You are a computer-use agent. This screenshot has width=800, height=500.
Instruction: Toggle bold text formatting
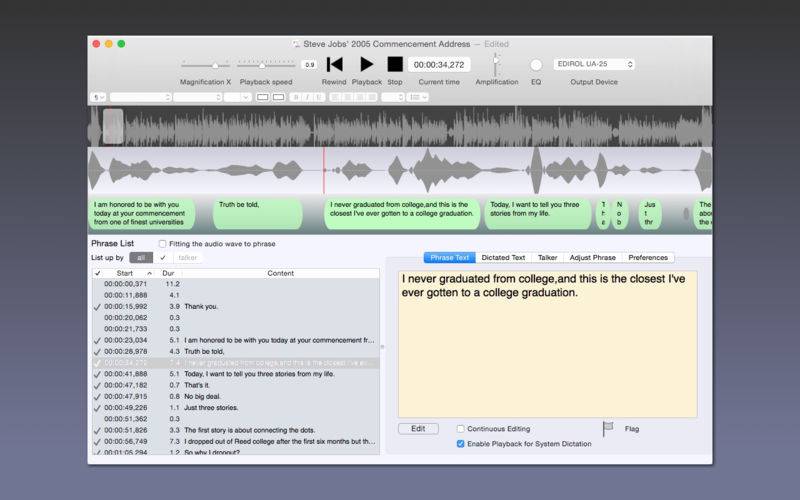tap(296, 97)
